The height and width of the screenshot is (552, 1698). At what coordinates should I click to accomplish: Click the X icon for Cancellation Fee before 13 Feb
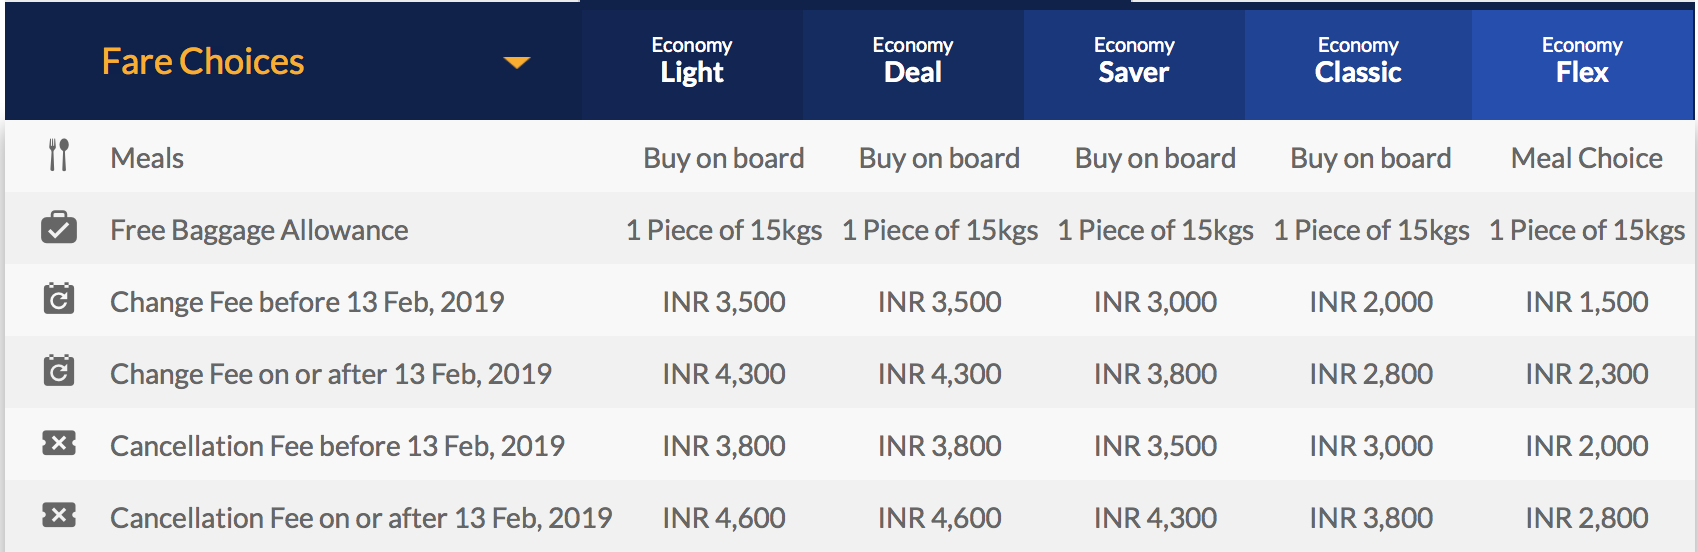click(x=59, y=443)
